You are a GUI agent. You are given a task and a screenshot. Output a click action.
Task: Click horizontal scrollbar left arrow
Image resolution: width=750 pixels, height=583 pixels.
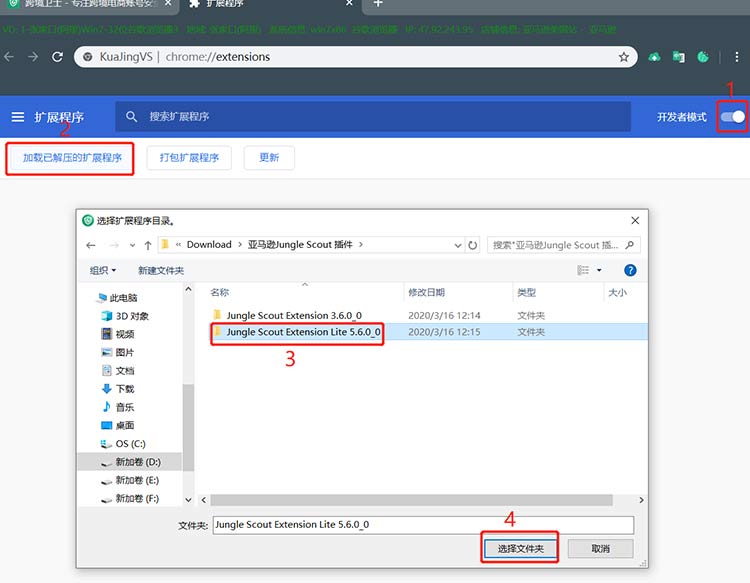(x=204, y=500)
